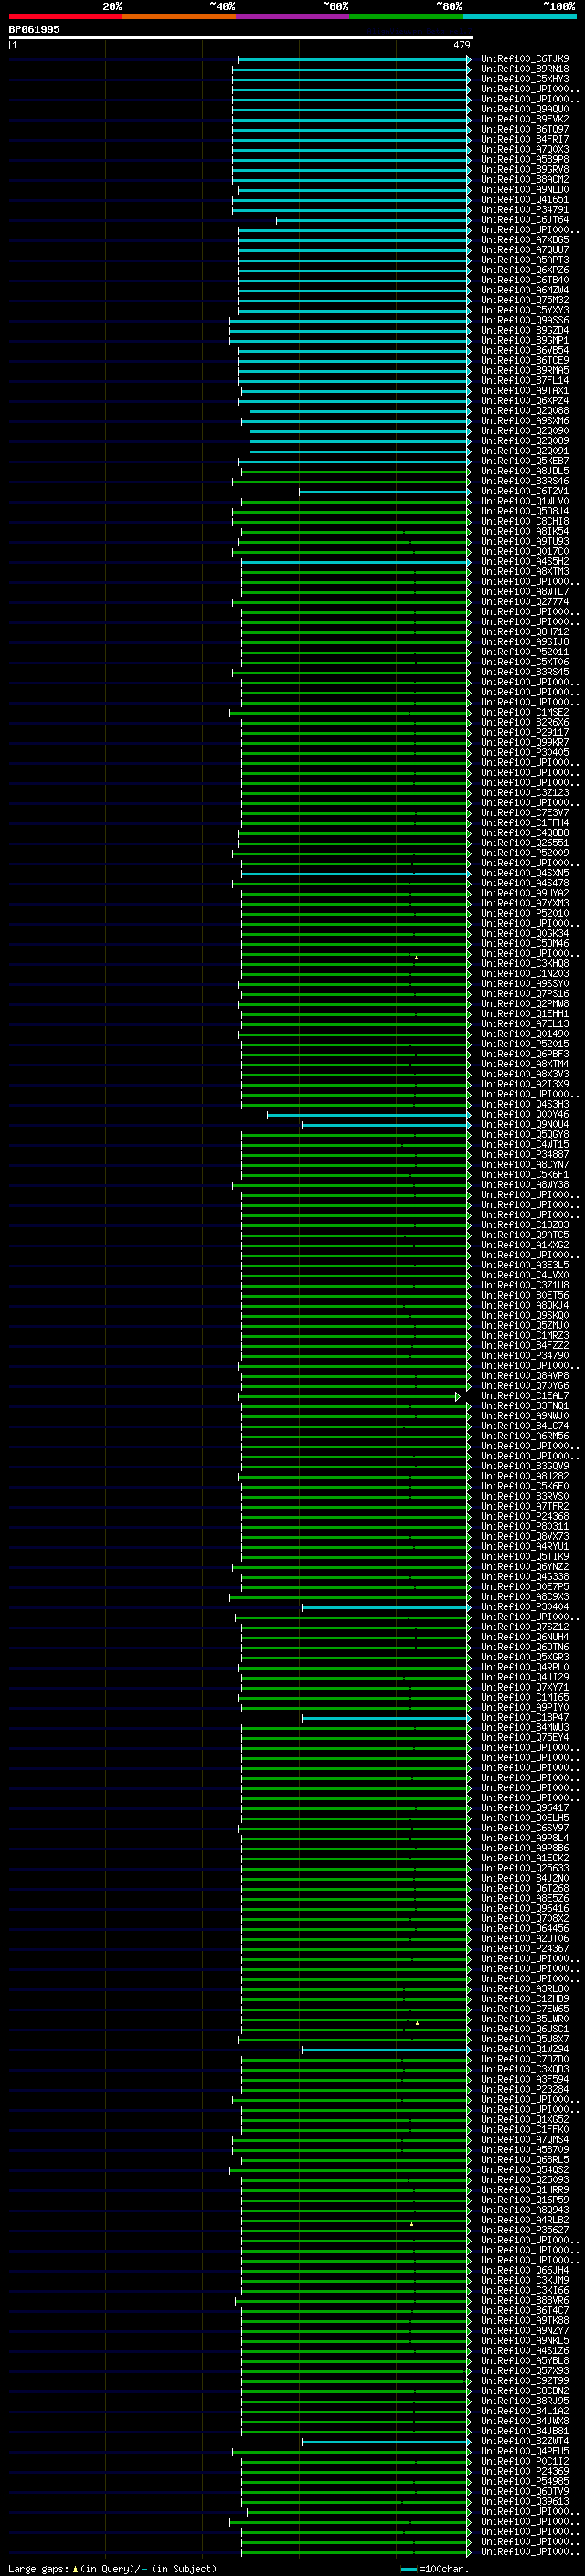Select the BP061995 query name
The image size is (585, 2576).
tap(34, 30)
